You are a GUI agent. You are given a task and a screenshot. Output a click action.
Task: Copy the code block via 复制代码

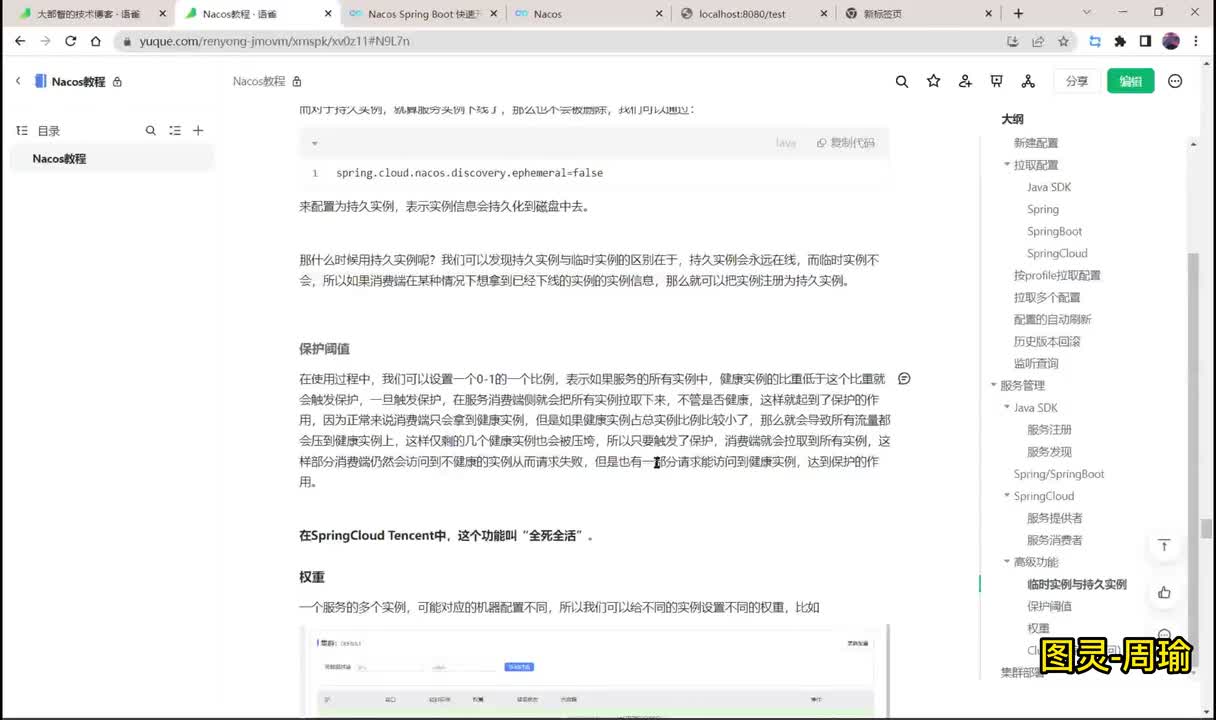coord(846,143)
